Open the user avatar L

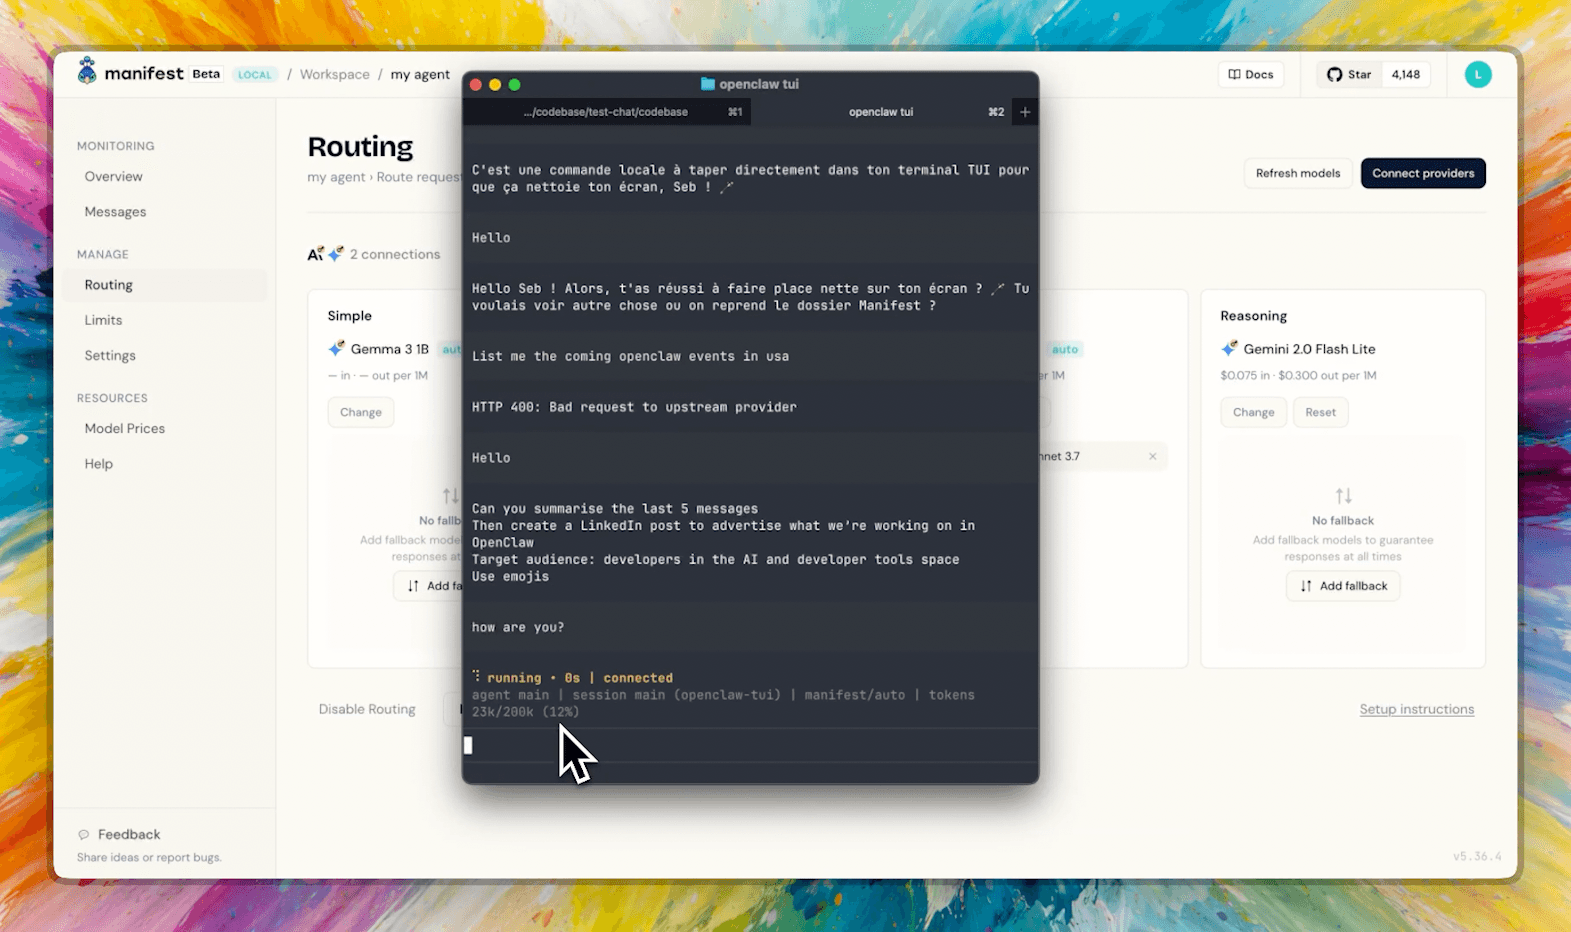click(x=1477, y=74)
